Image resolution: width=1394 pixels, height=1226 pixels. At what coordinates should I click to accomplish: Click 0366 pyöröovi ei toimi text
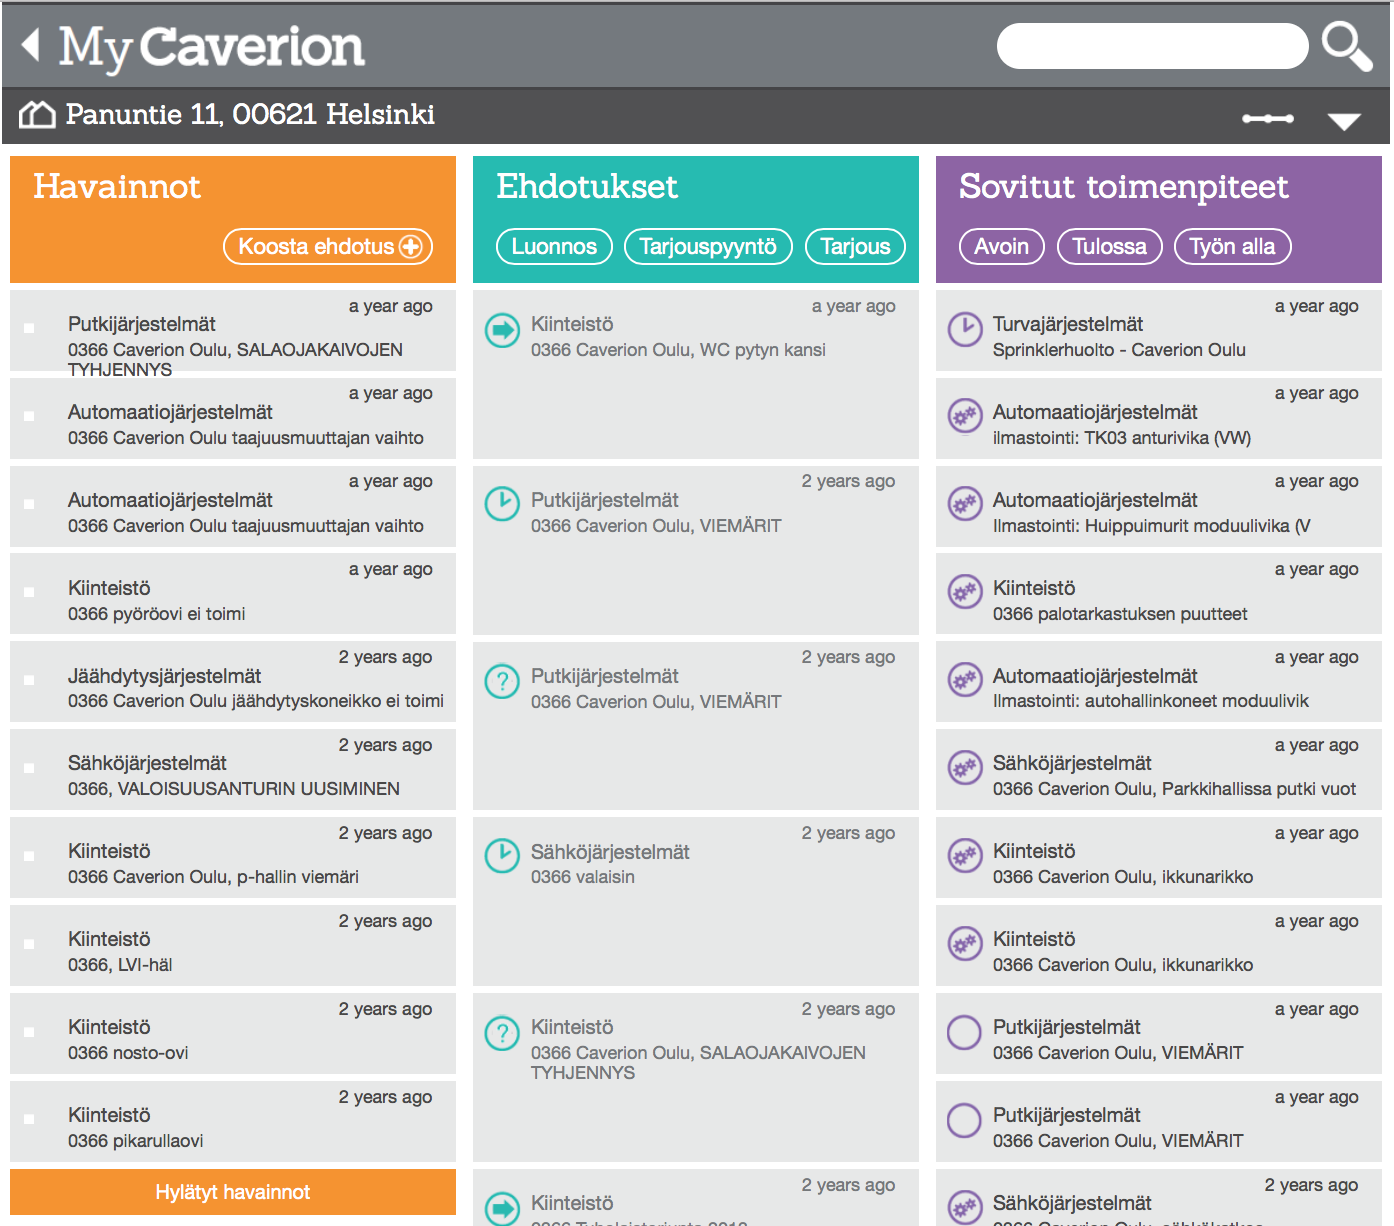coord(157,614)
